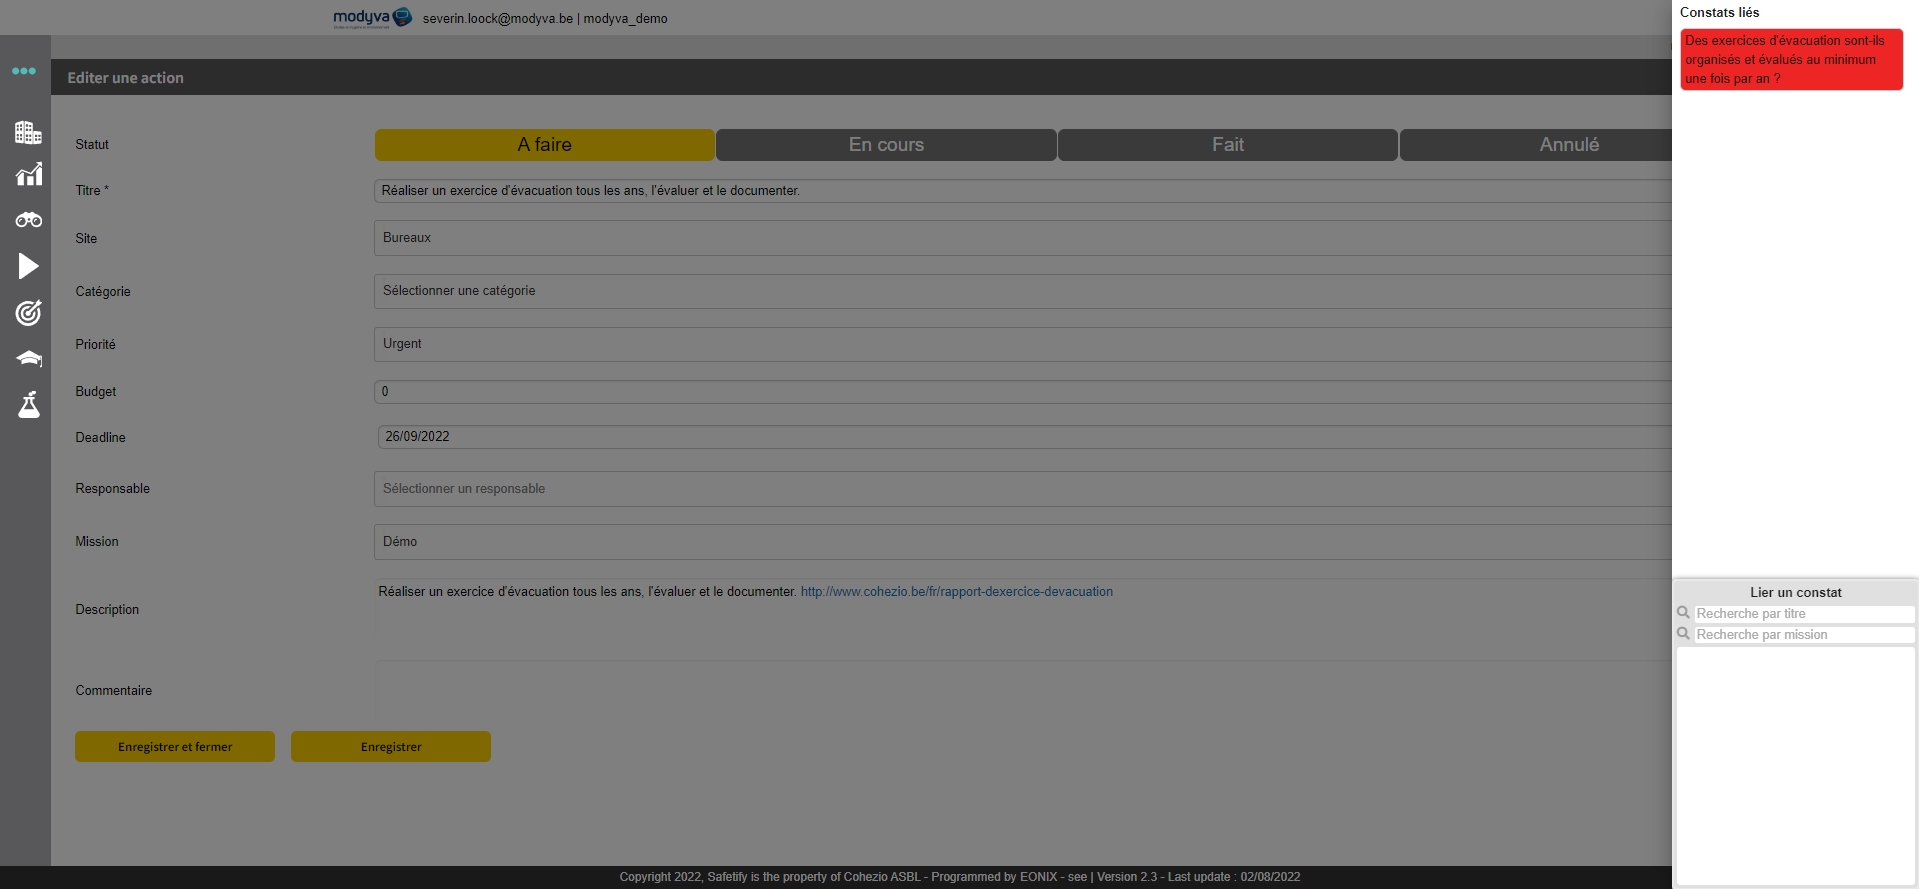Viewport: 1919px width, 889px height.
Task: Open the buildings sidebar icon
Action: point(28,132)
